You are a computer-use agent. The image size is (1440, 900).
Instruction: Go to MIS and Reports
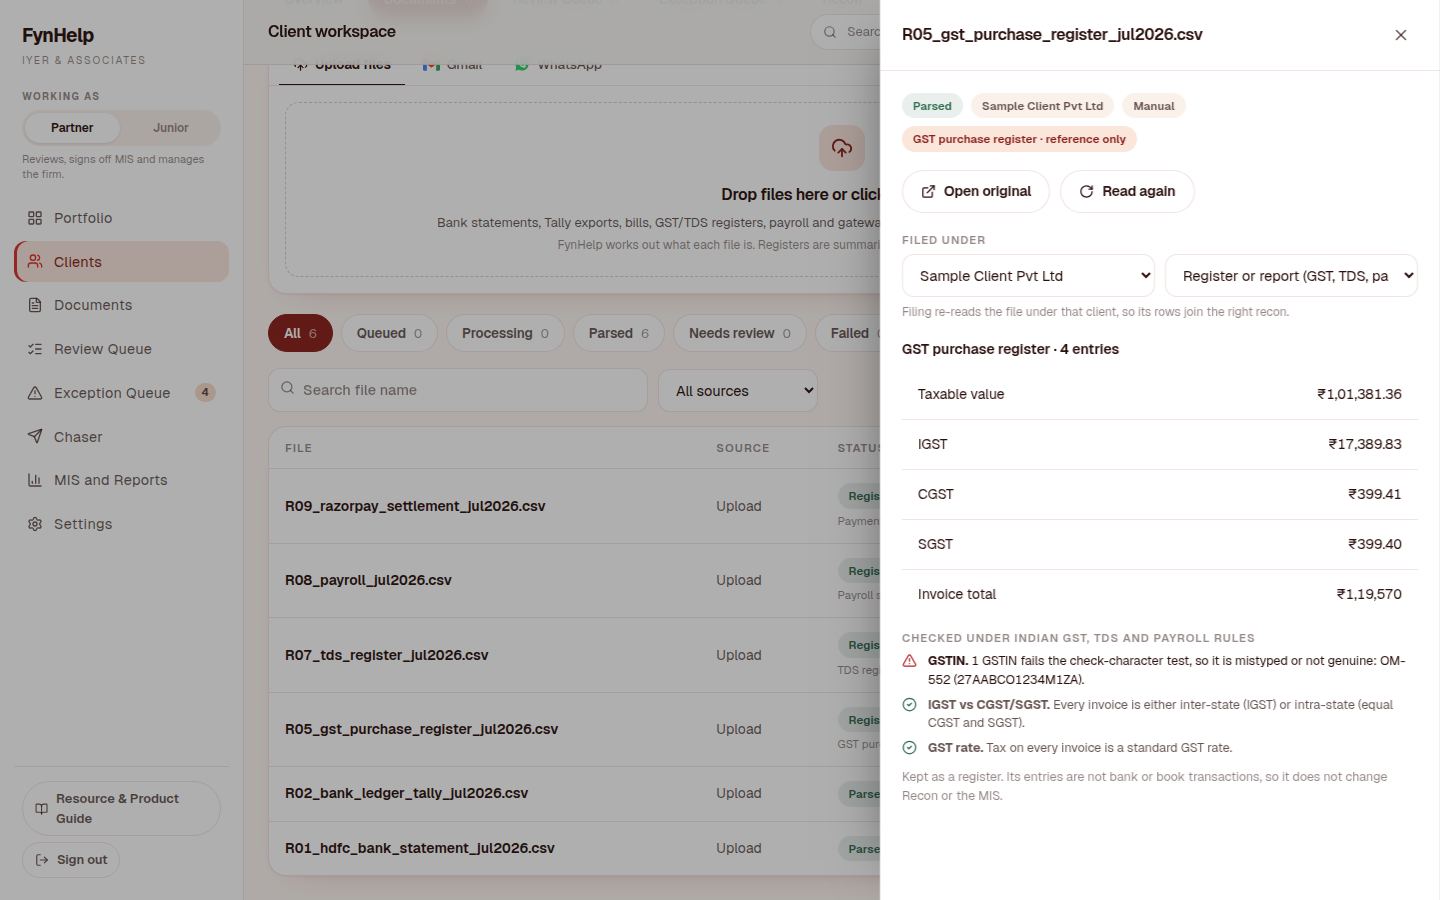[122, 480]
